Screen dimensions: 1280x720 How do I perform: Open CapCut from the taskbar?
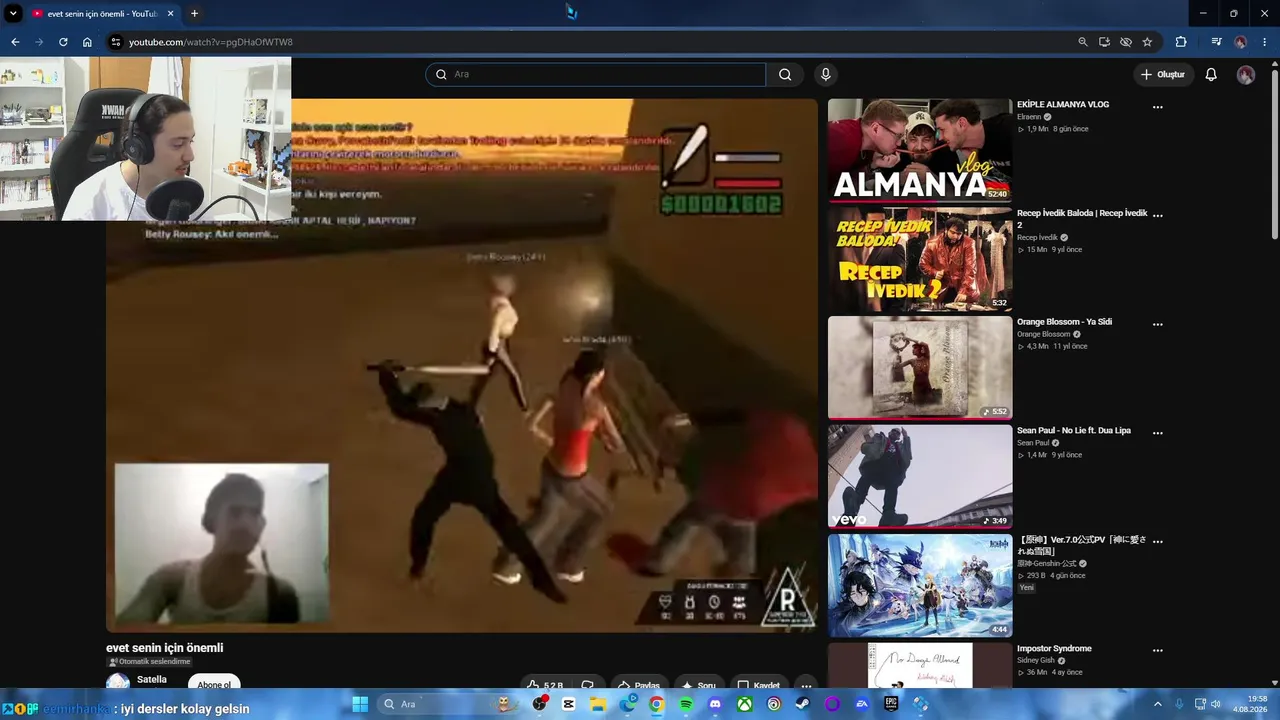click(569, 704)
